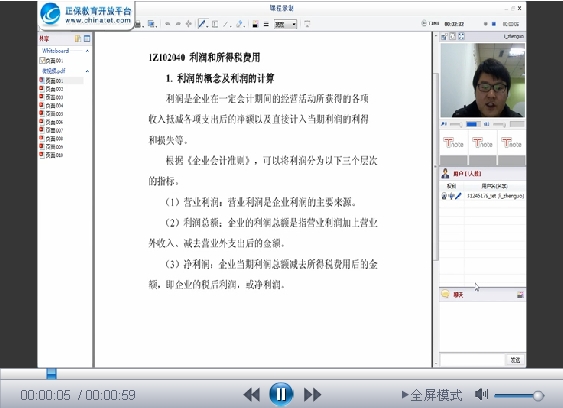Expand webcam video to fullscreen icon

click(461, 36)
